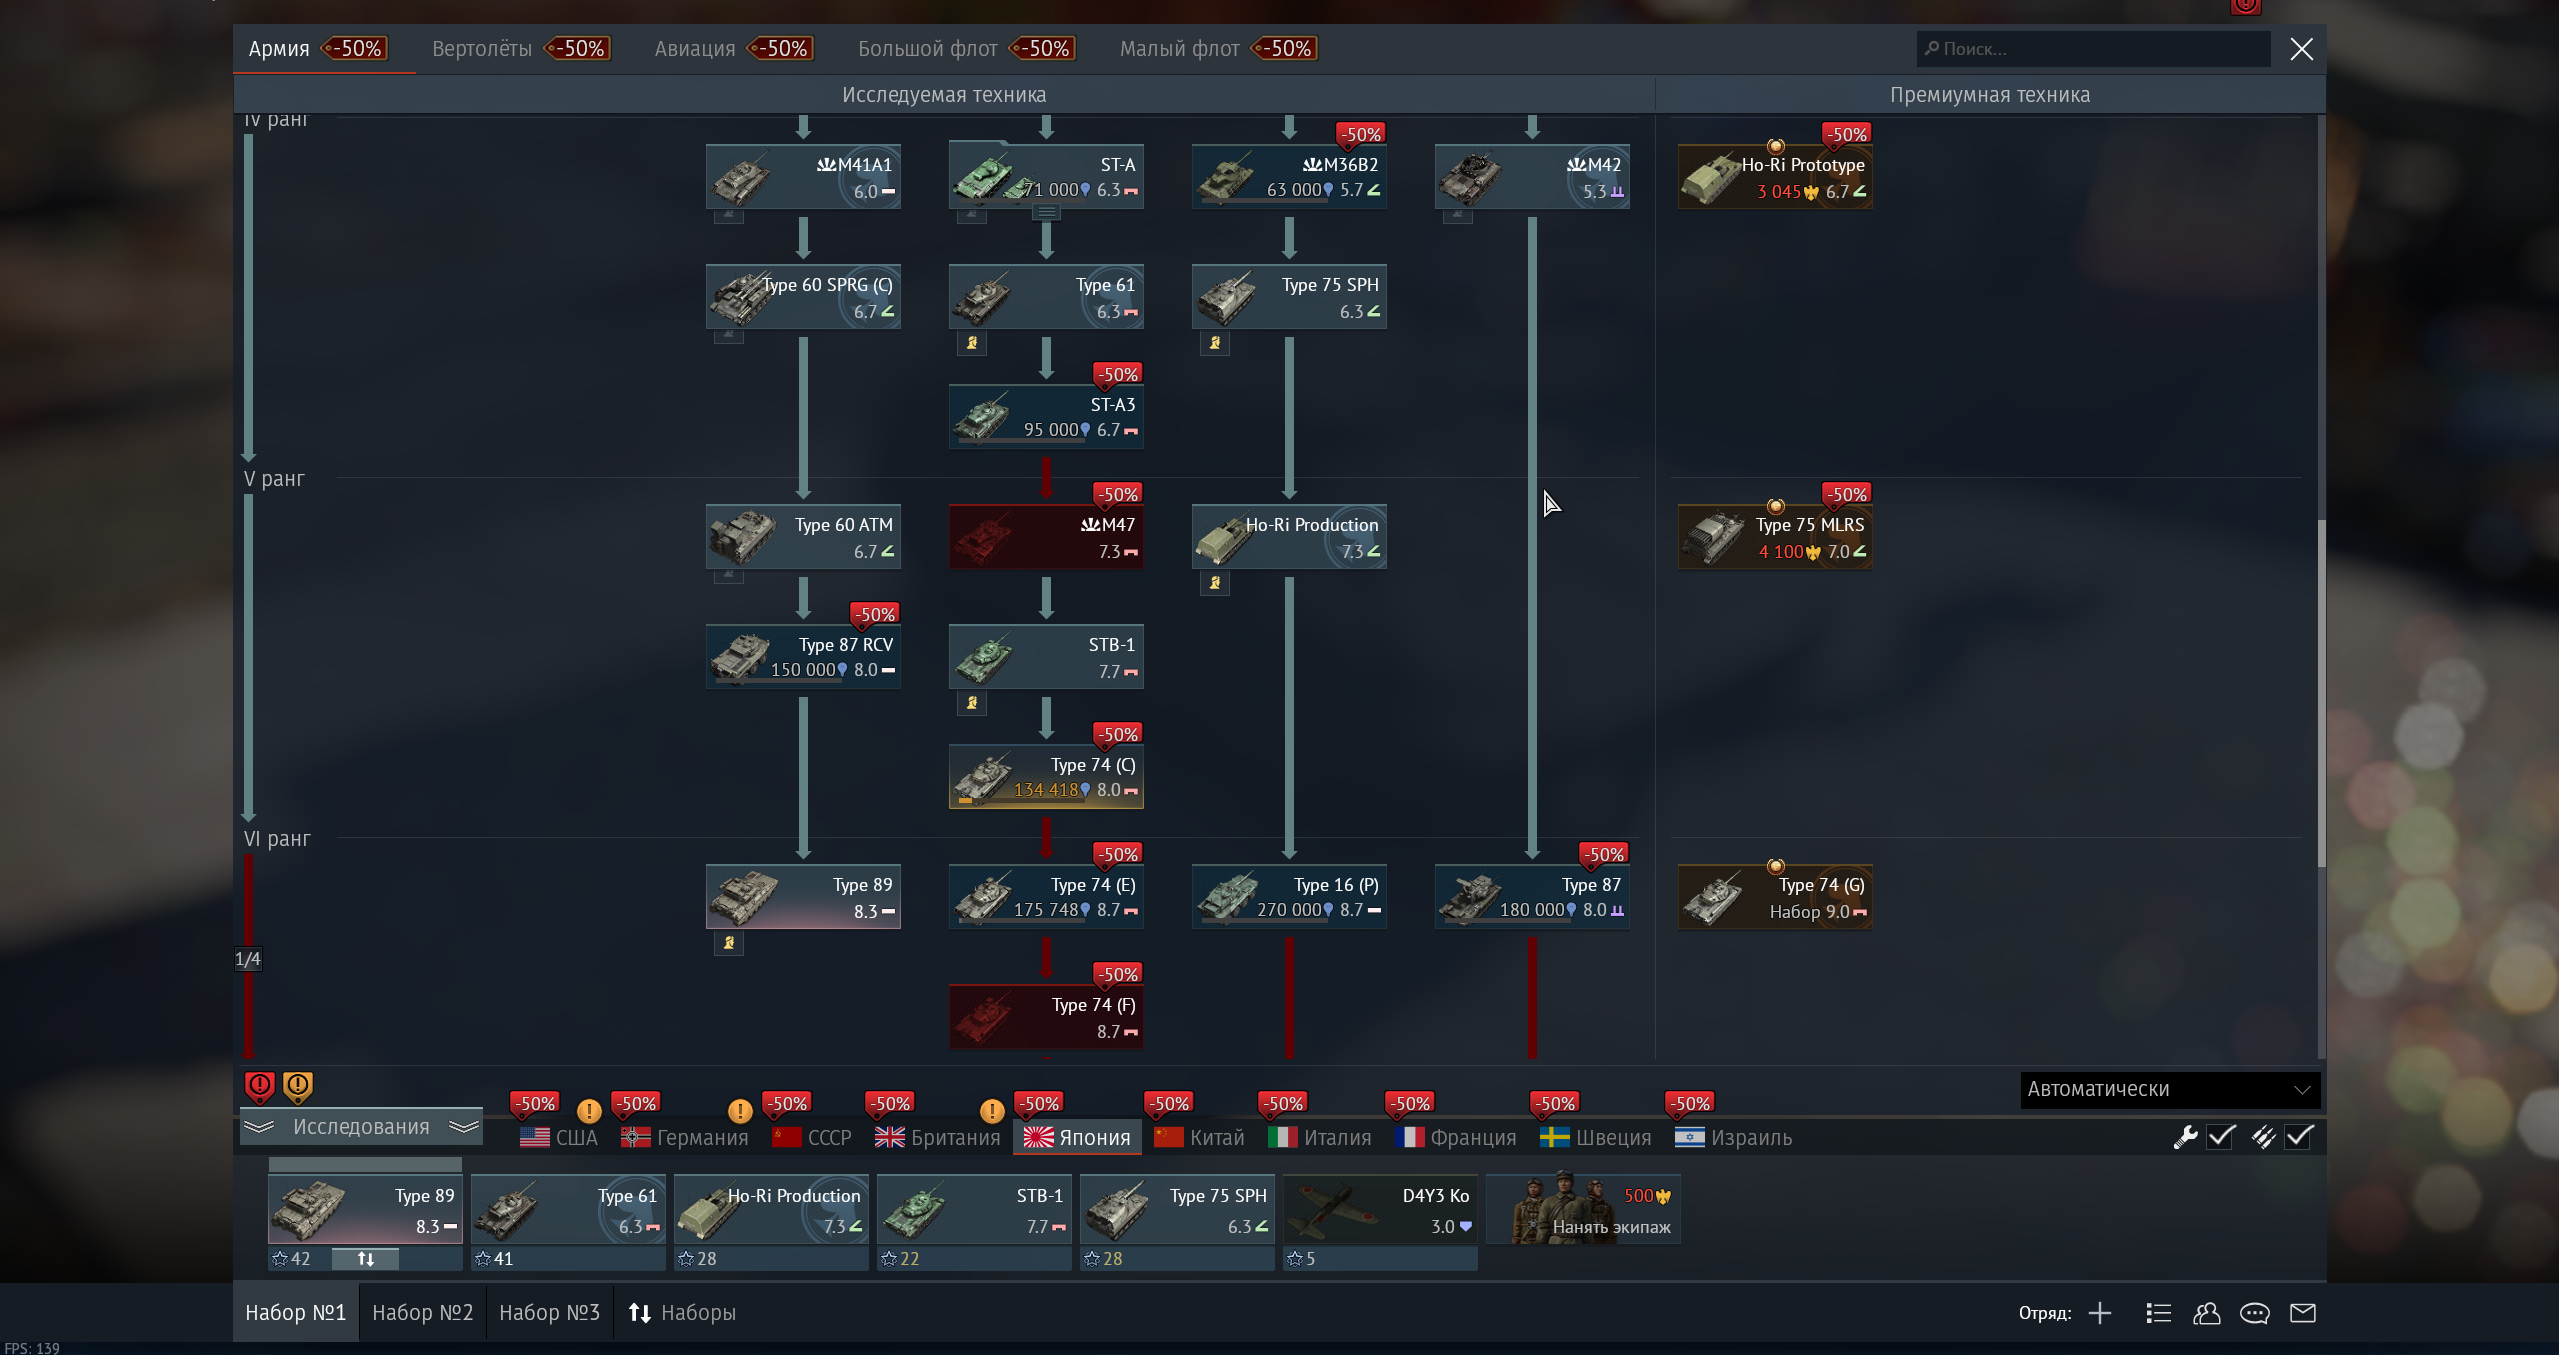Close the research window with X
Viewport: 2559px width, 1355px height.
2301,49
